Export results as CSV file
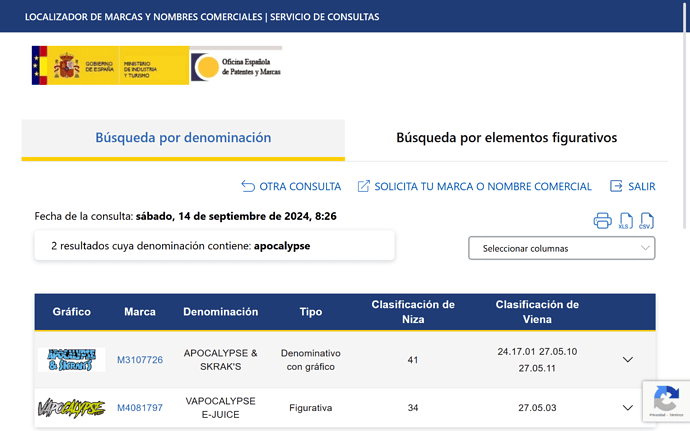 pos(646,221)
